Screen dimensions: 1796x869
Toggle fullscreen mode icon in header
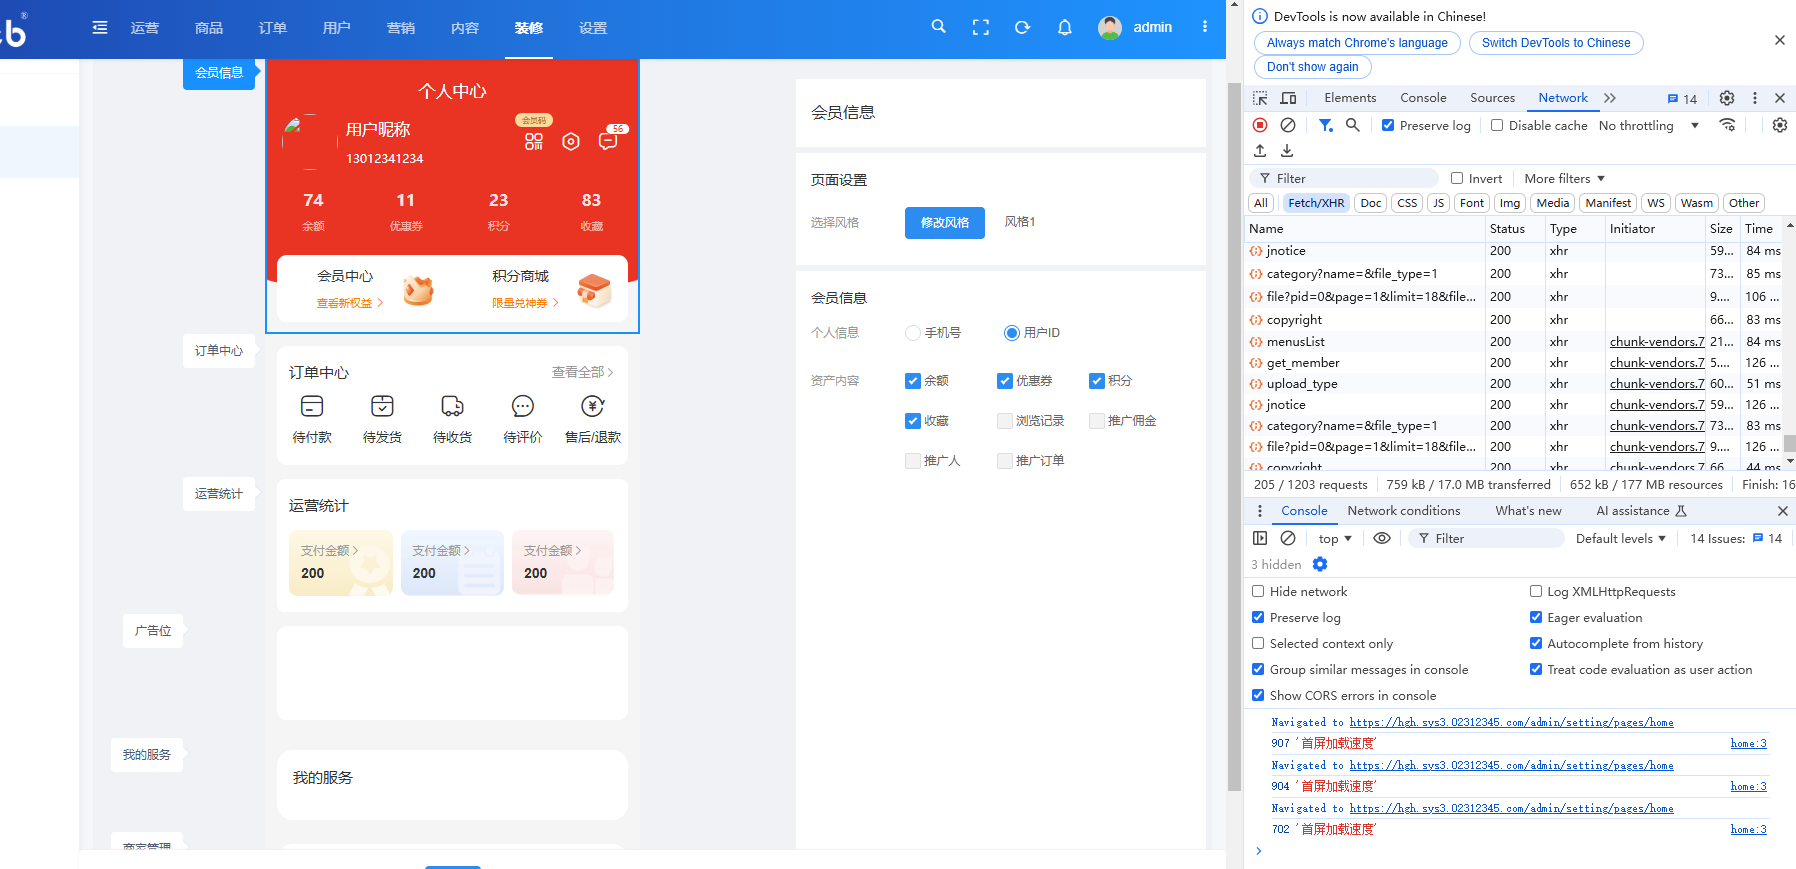pos(981,28)
